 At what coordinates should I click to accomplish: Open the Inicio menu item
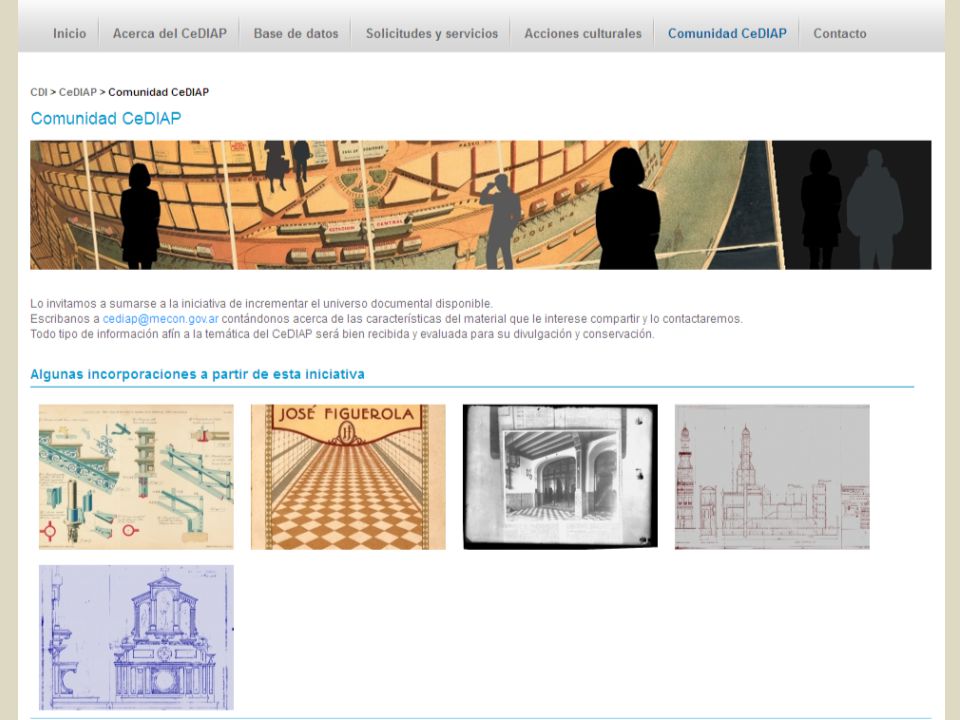point(69,34)
